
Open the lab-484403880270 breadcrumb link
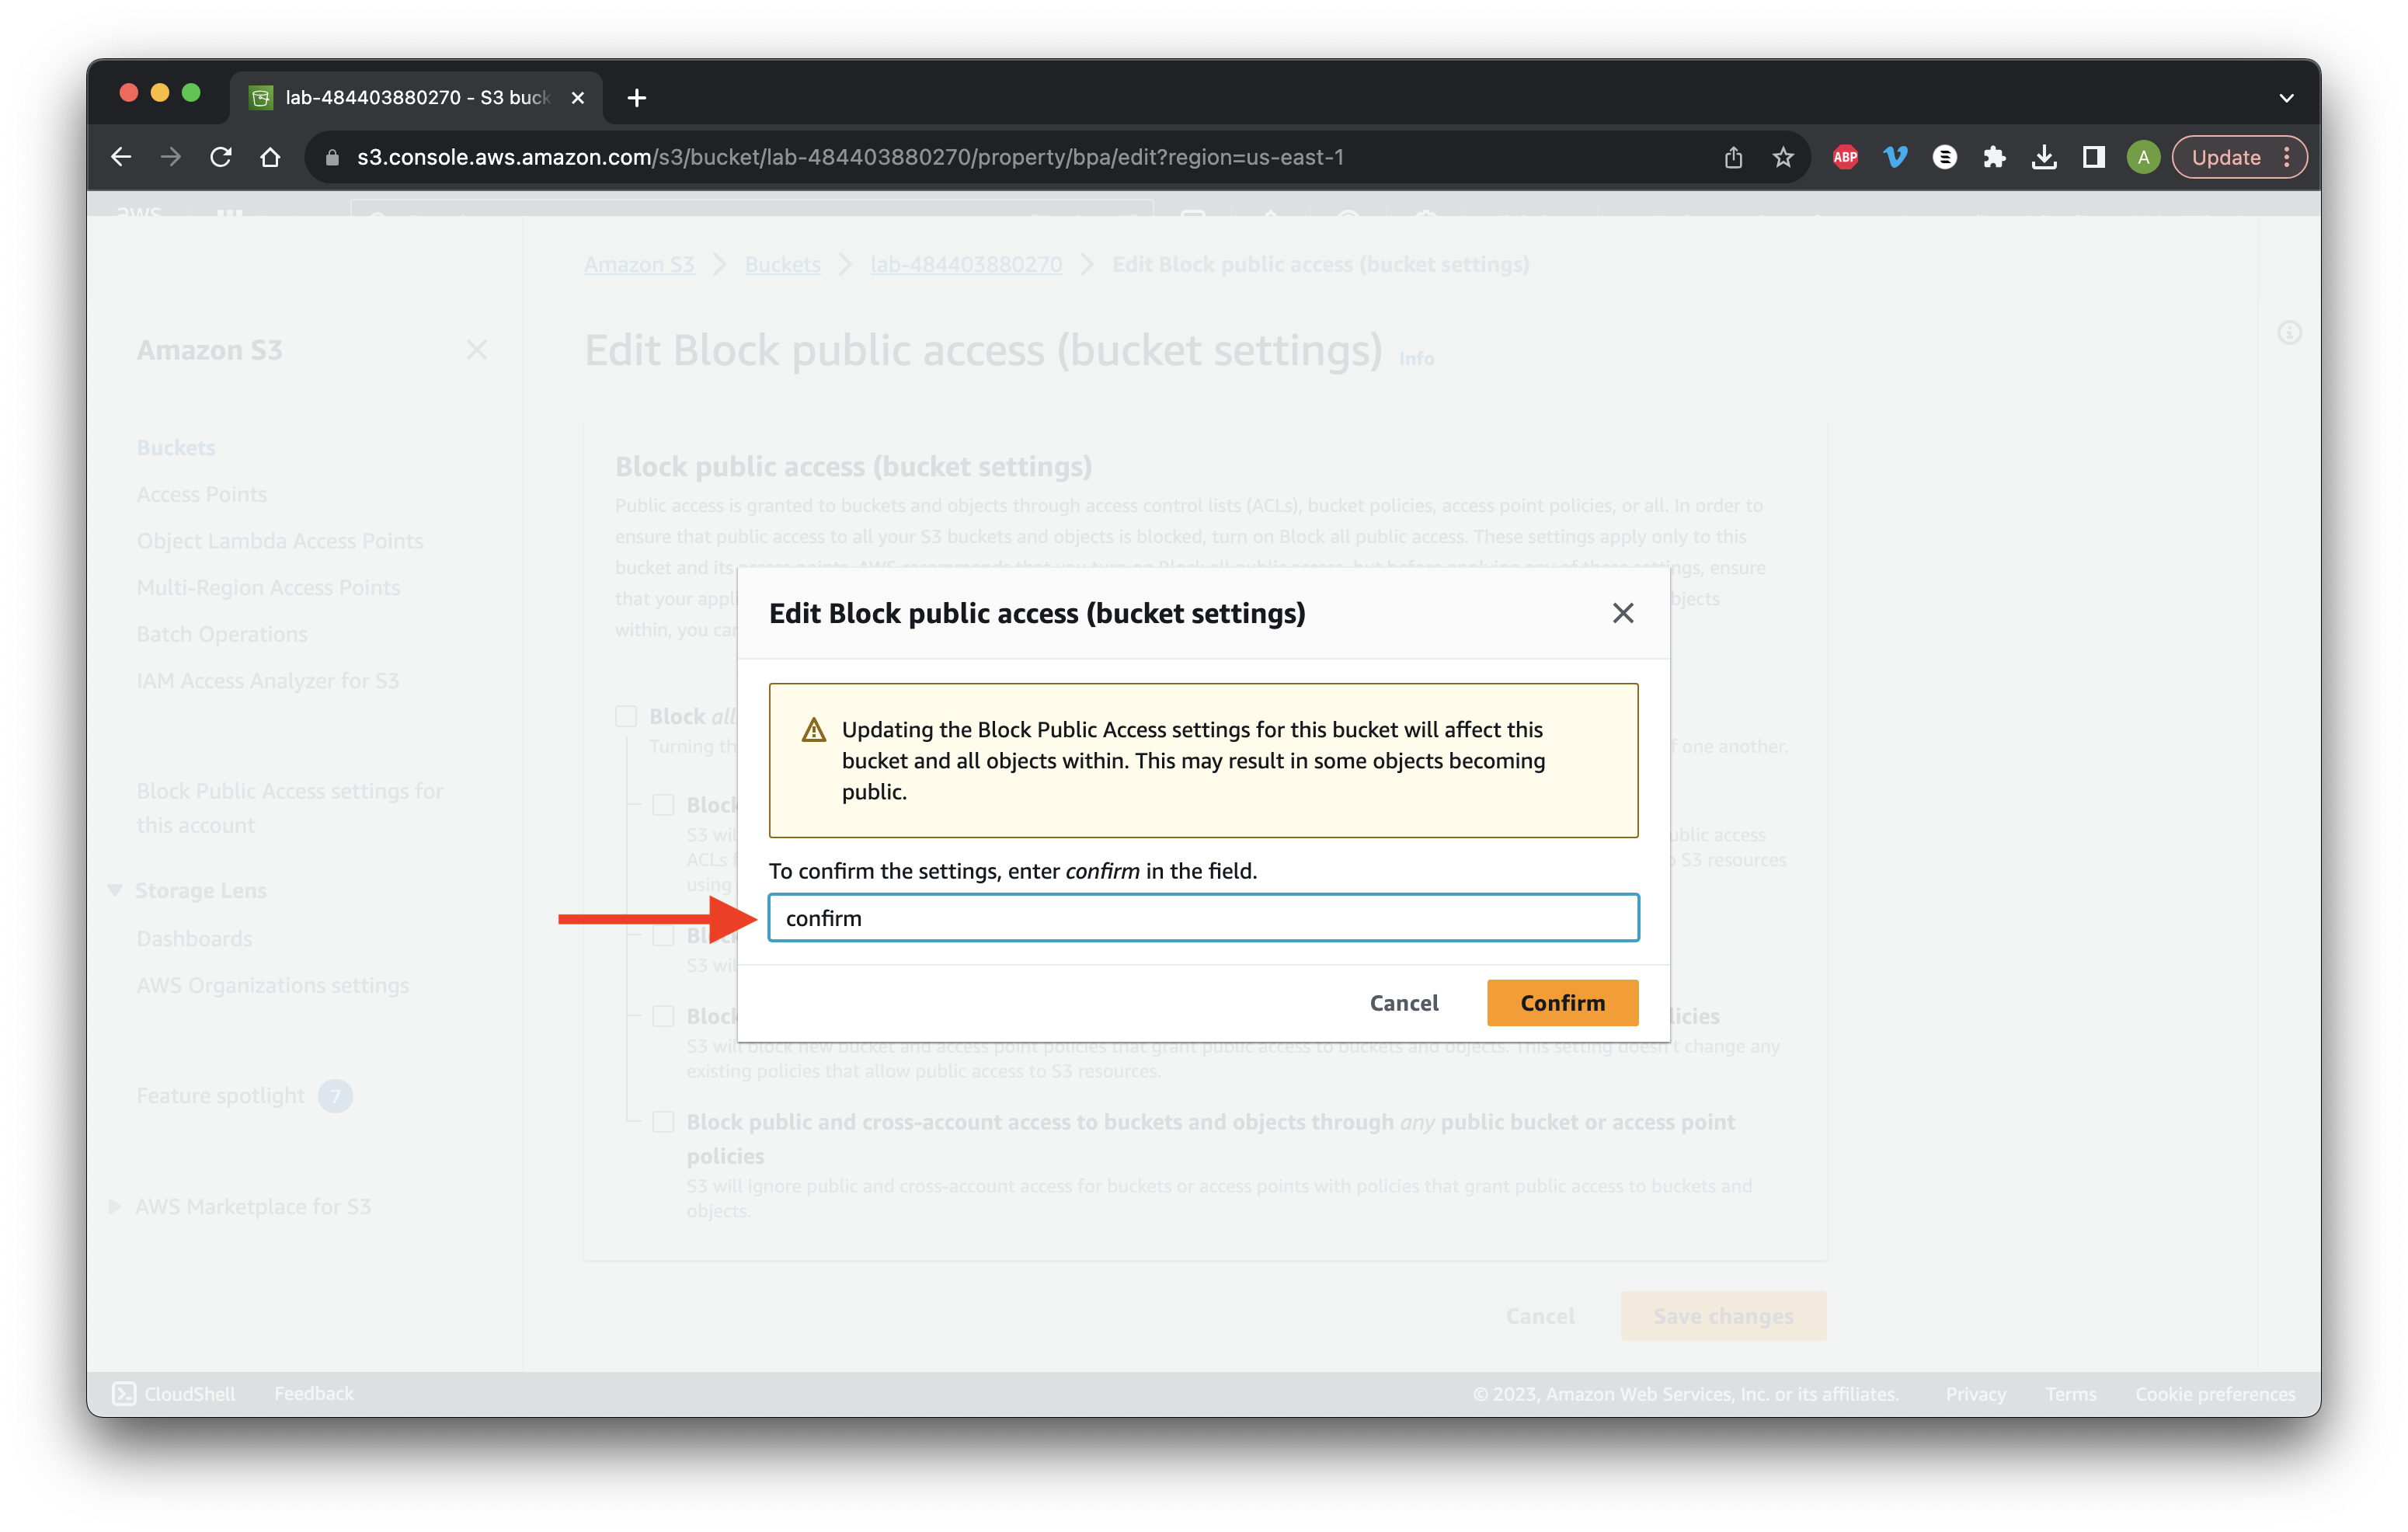[x=966, y=264]
